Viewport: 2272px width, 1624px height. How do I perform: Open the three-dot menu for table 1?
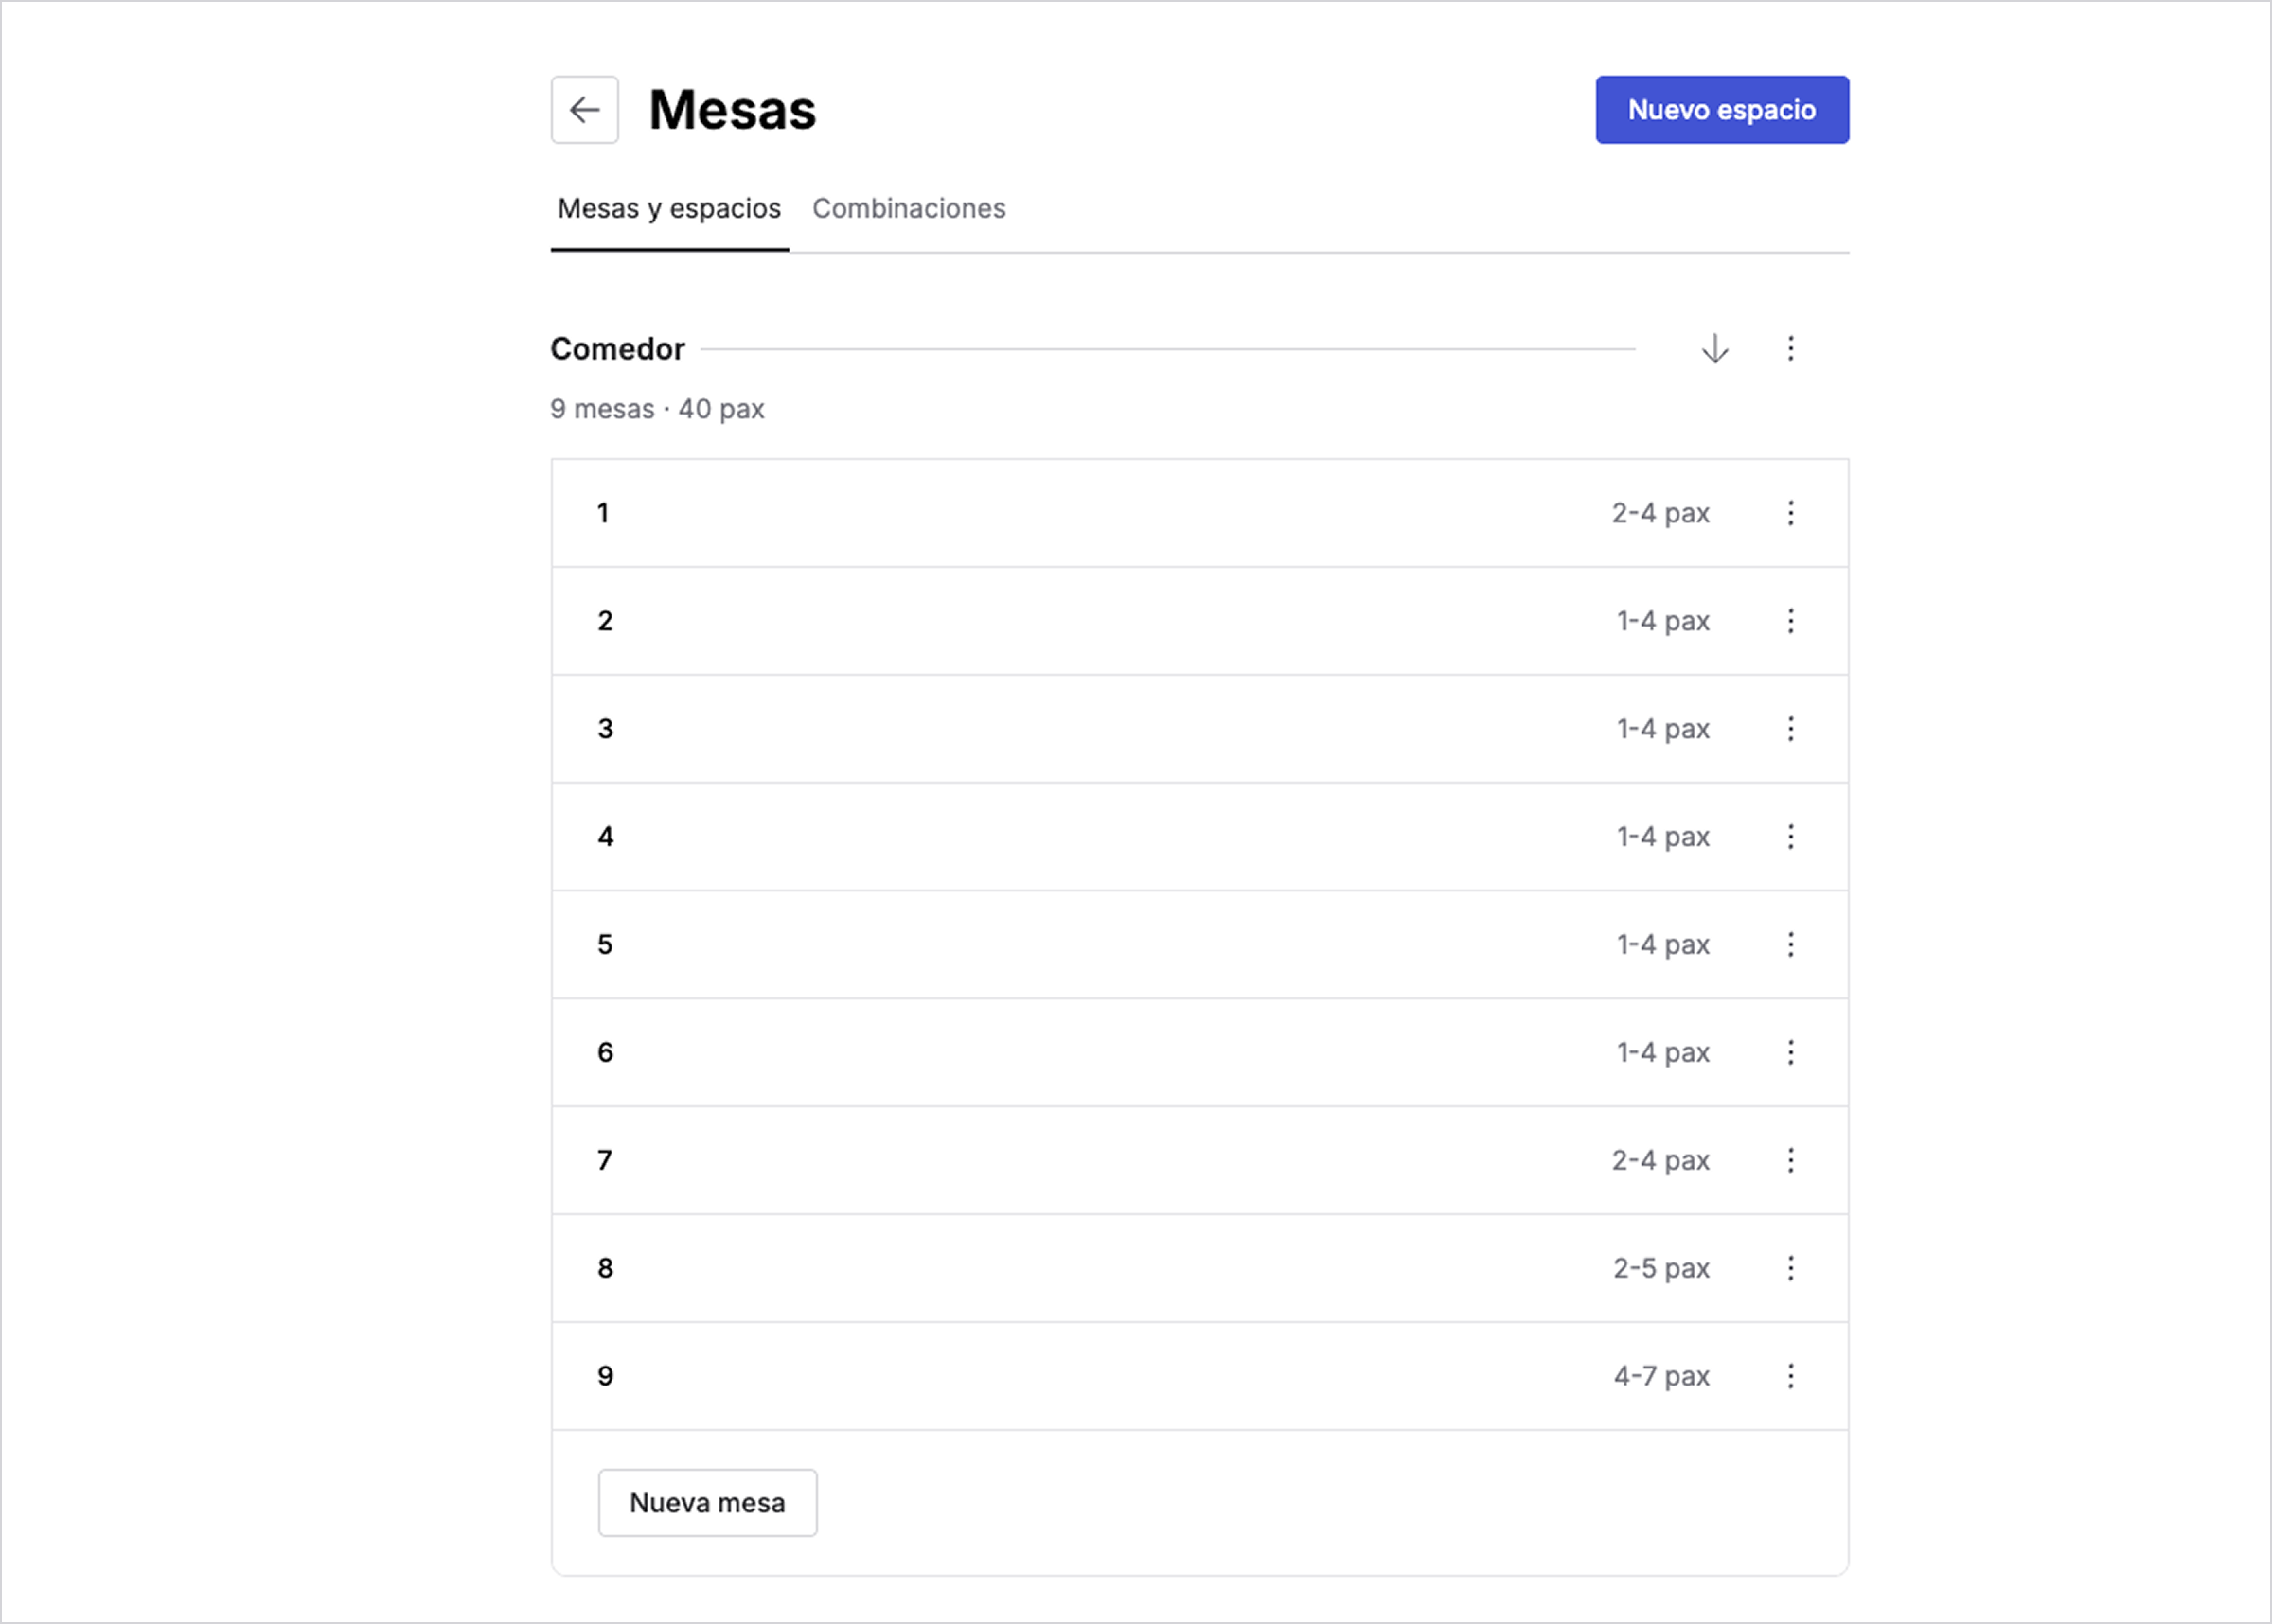tap(1791, 513)
